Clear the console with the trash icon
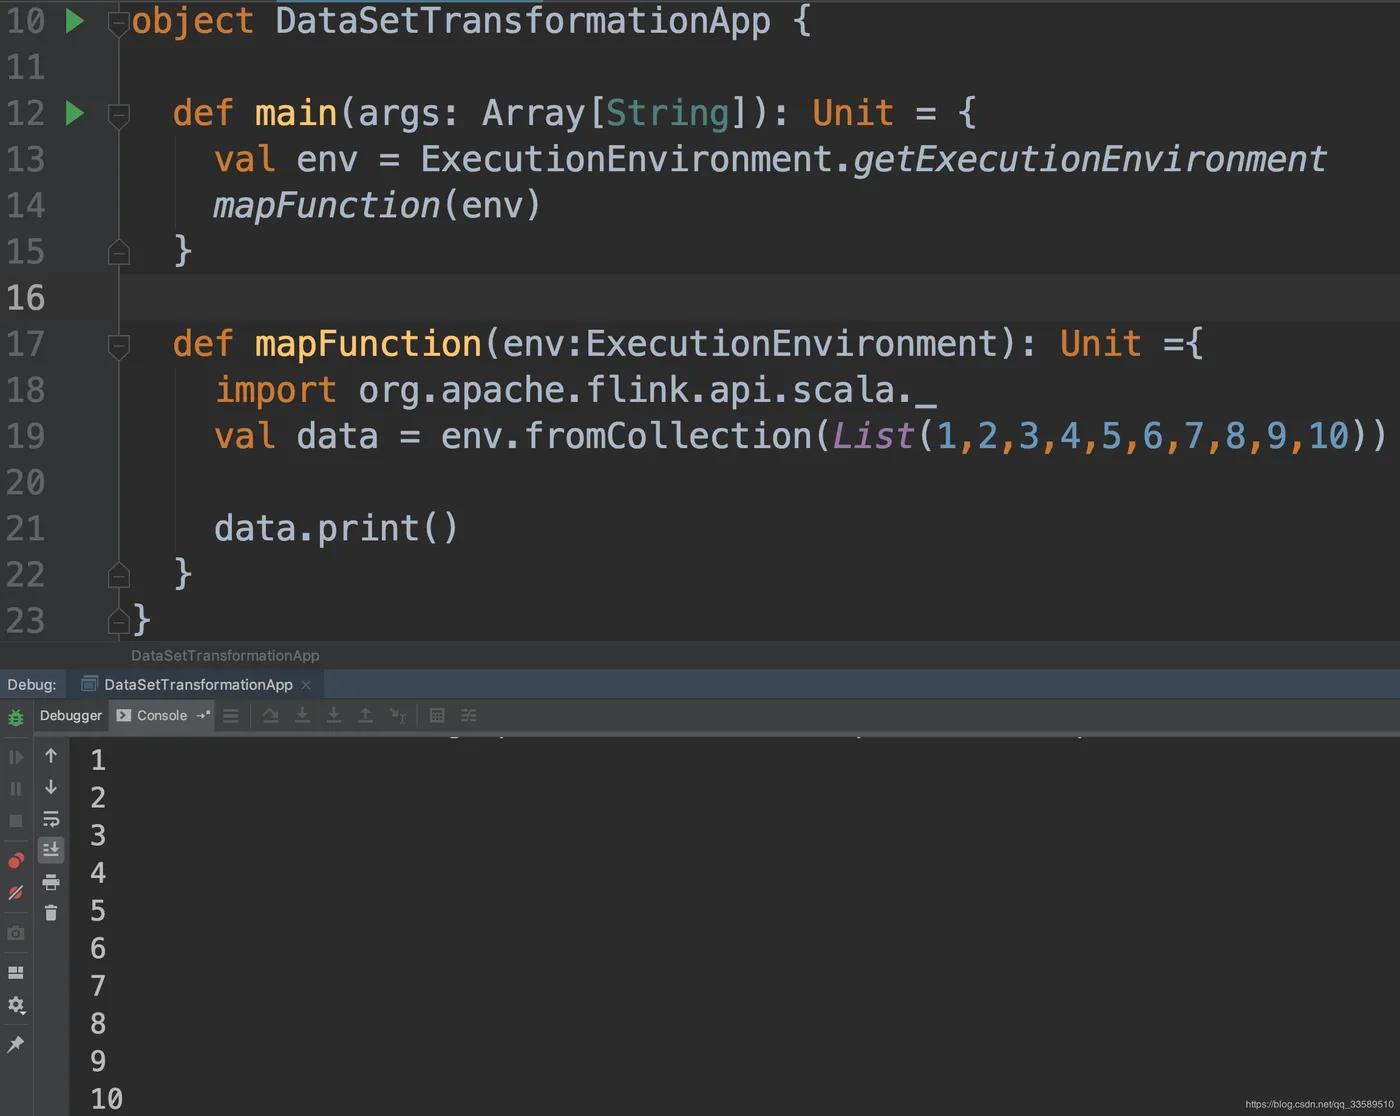1400x1116 pixels. click(x=51, y=912)
